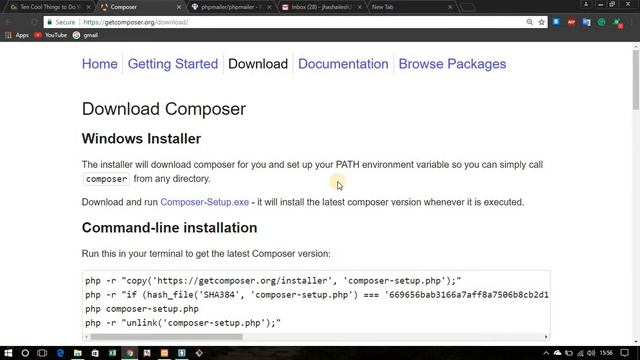
Task: Open the Windows Start menu
Action: tap(8, 353)
